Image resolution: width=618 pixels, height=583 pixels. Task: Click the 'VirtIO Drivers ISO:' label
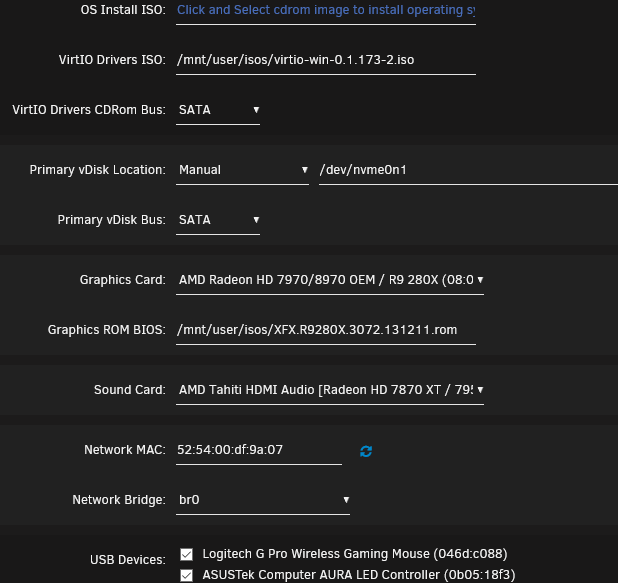(112, 60)
